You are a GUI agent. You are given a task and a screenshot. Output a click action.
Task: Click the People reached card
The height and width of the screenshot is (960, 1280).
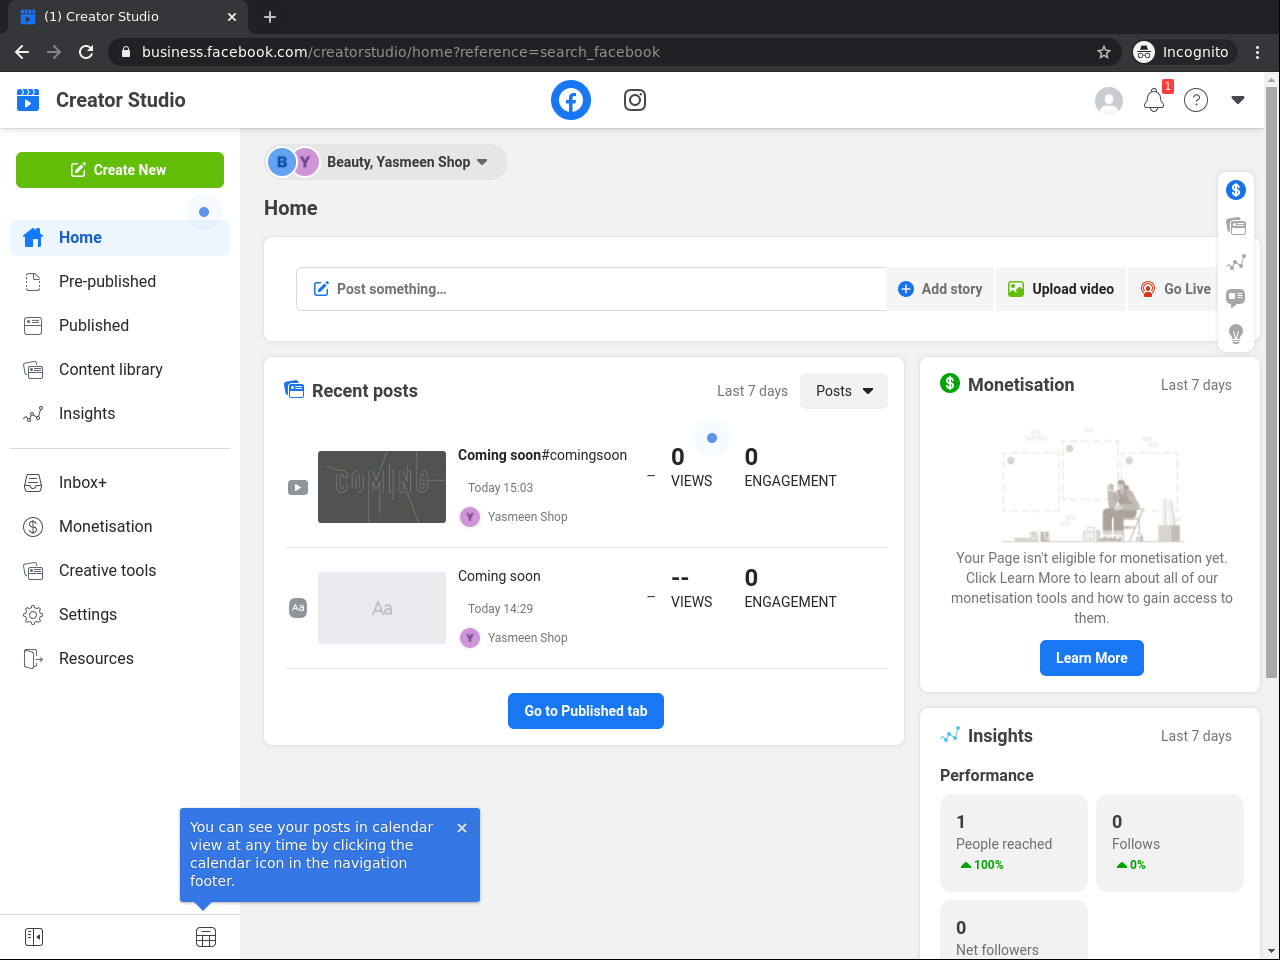click(1014, 843)
